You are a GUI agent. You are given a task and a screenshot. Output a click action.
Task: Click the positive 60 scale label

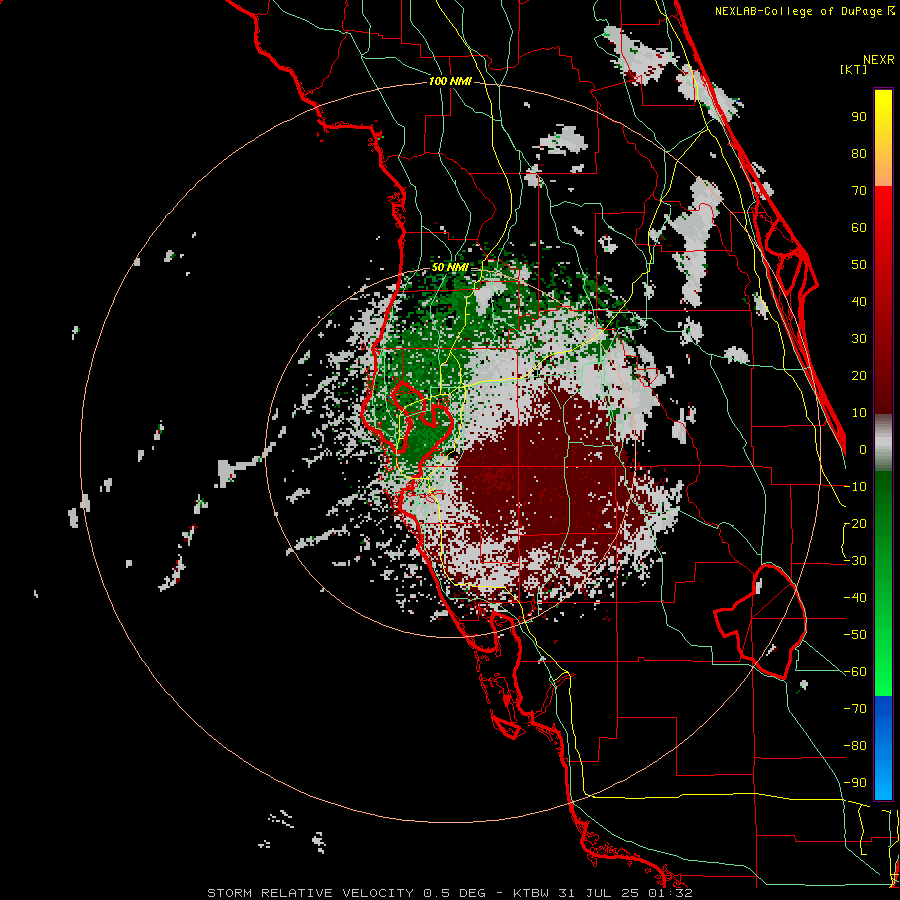[859, 227]
